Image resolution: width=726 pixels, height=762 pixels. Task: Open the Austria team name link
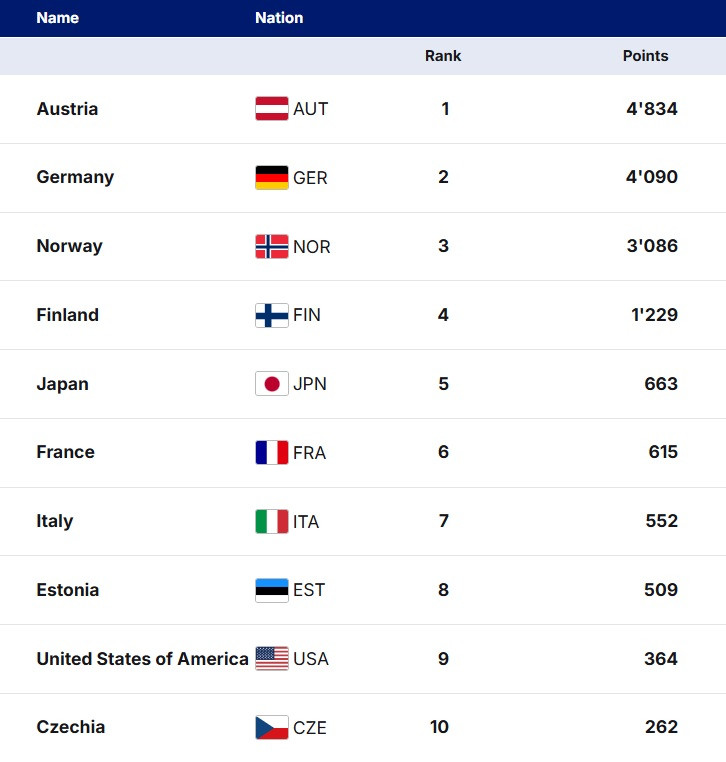tap(67, 109)
